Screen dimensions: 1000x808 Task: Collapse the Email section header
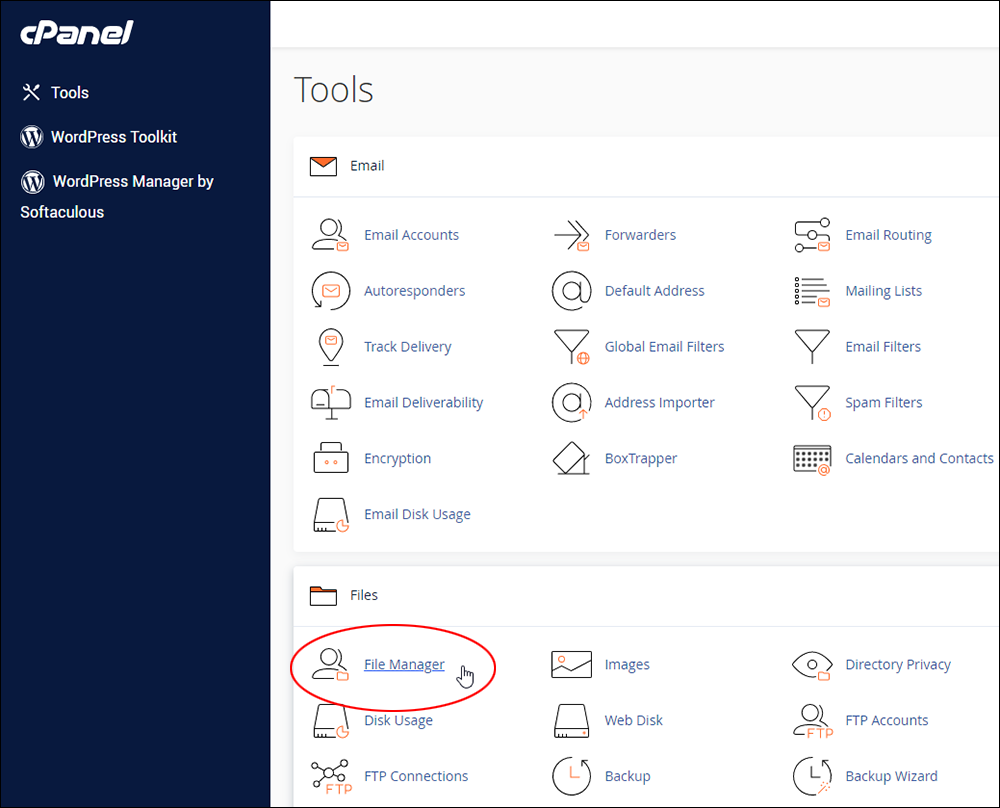point(646,166)
